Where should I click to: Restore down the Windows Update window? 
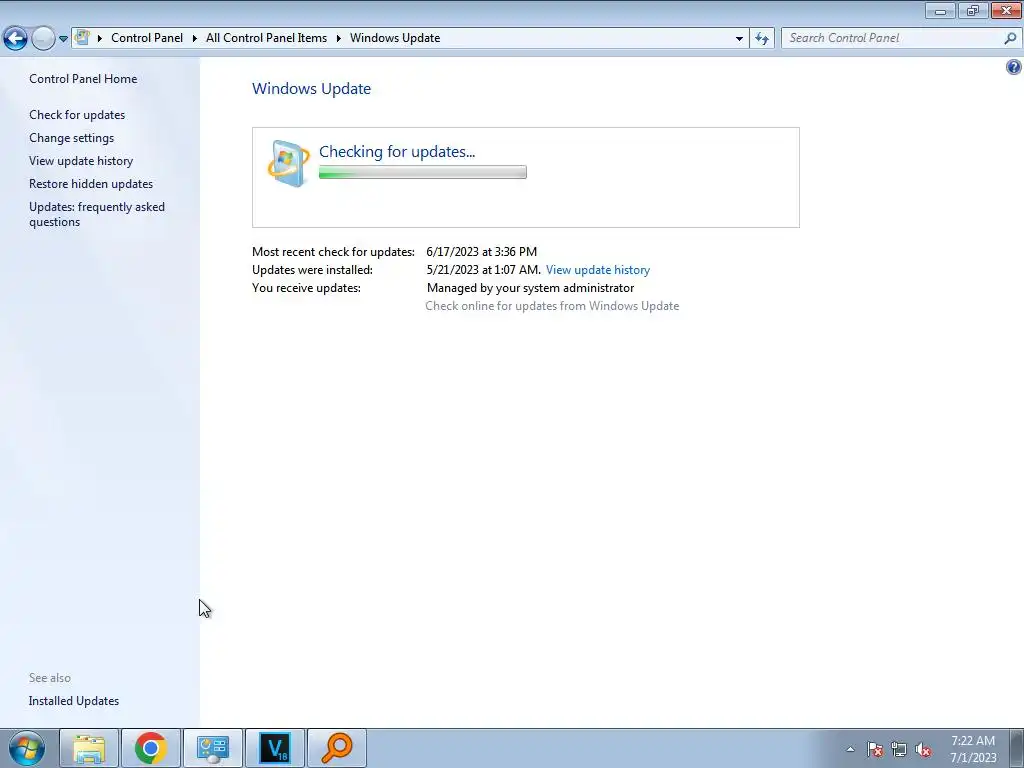973,10
